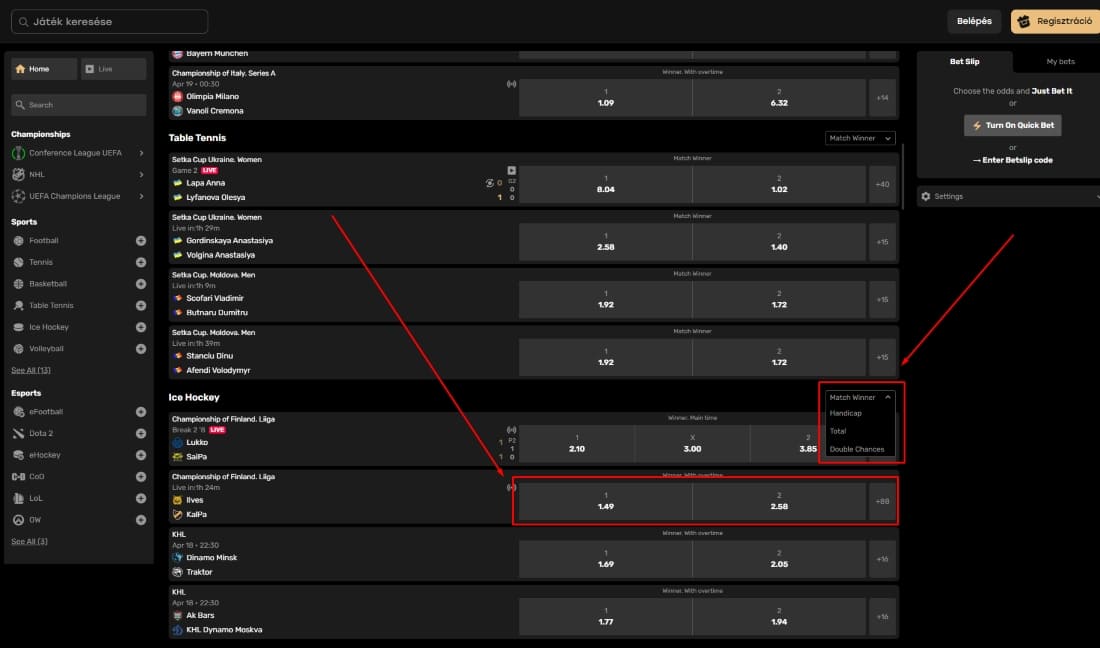Bet on Ilves odds 1.49

(605, 501)
